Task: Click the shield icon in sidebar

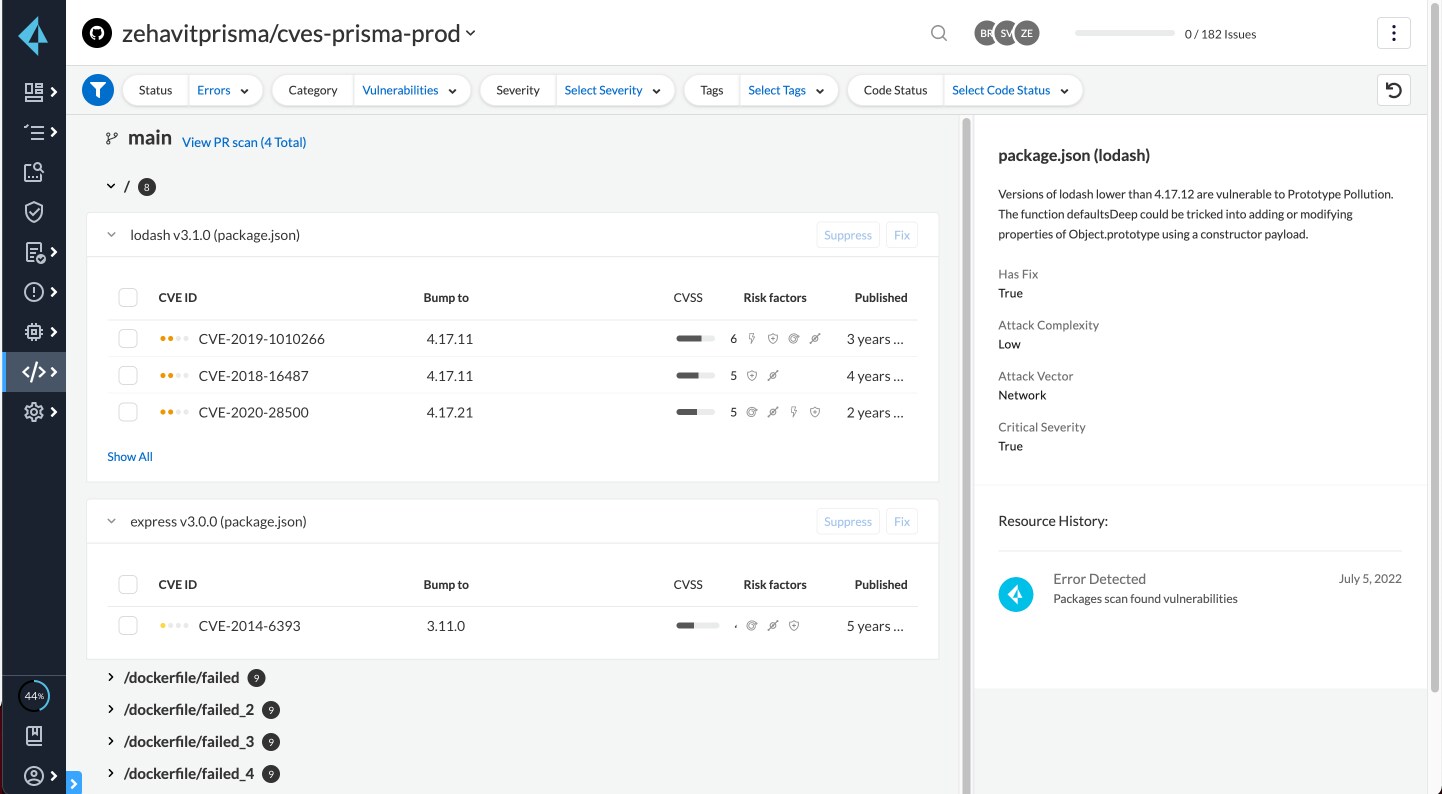Action: pyautogui.click(x=34, y=212)
